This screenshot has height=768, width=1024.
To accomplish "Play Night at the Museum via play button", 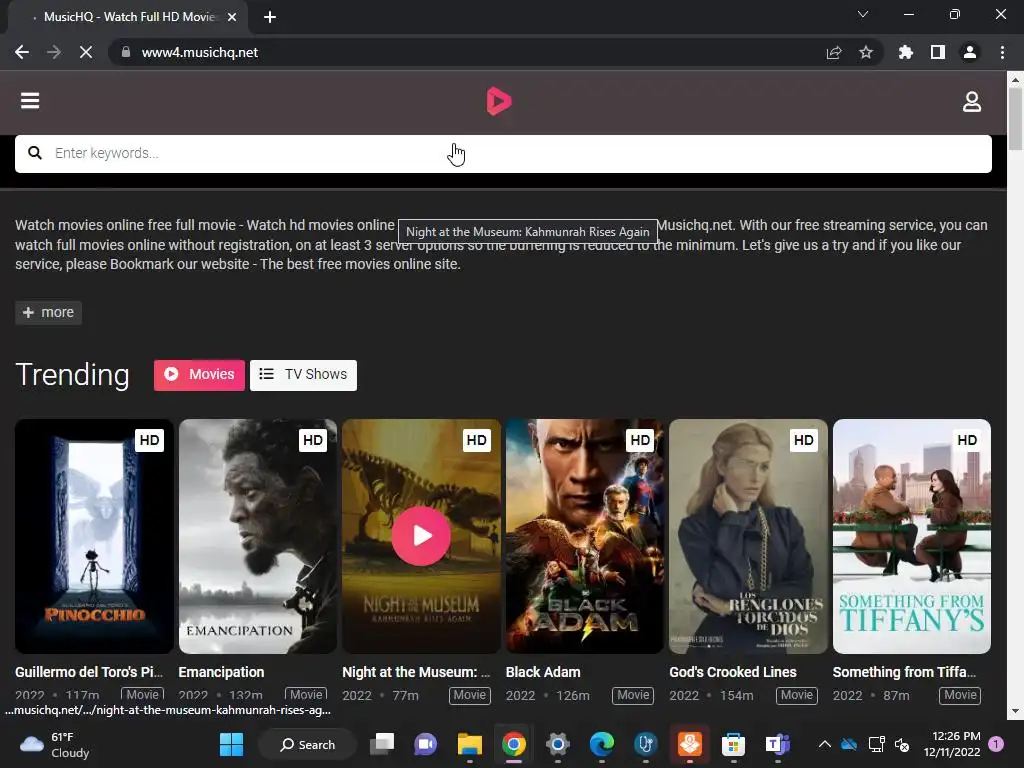I will point(421,536).
